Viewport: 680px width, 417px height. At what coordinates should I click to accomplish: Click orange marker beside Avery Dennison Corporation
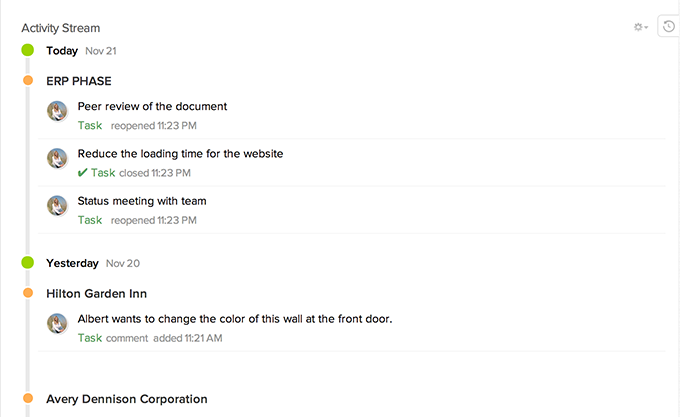28,398
